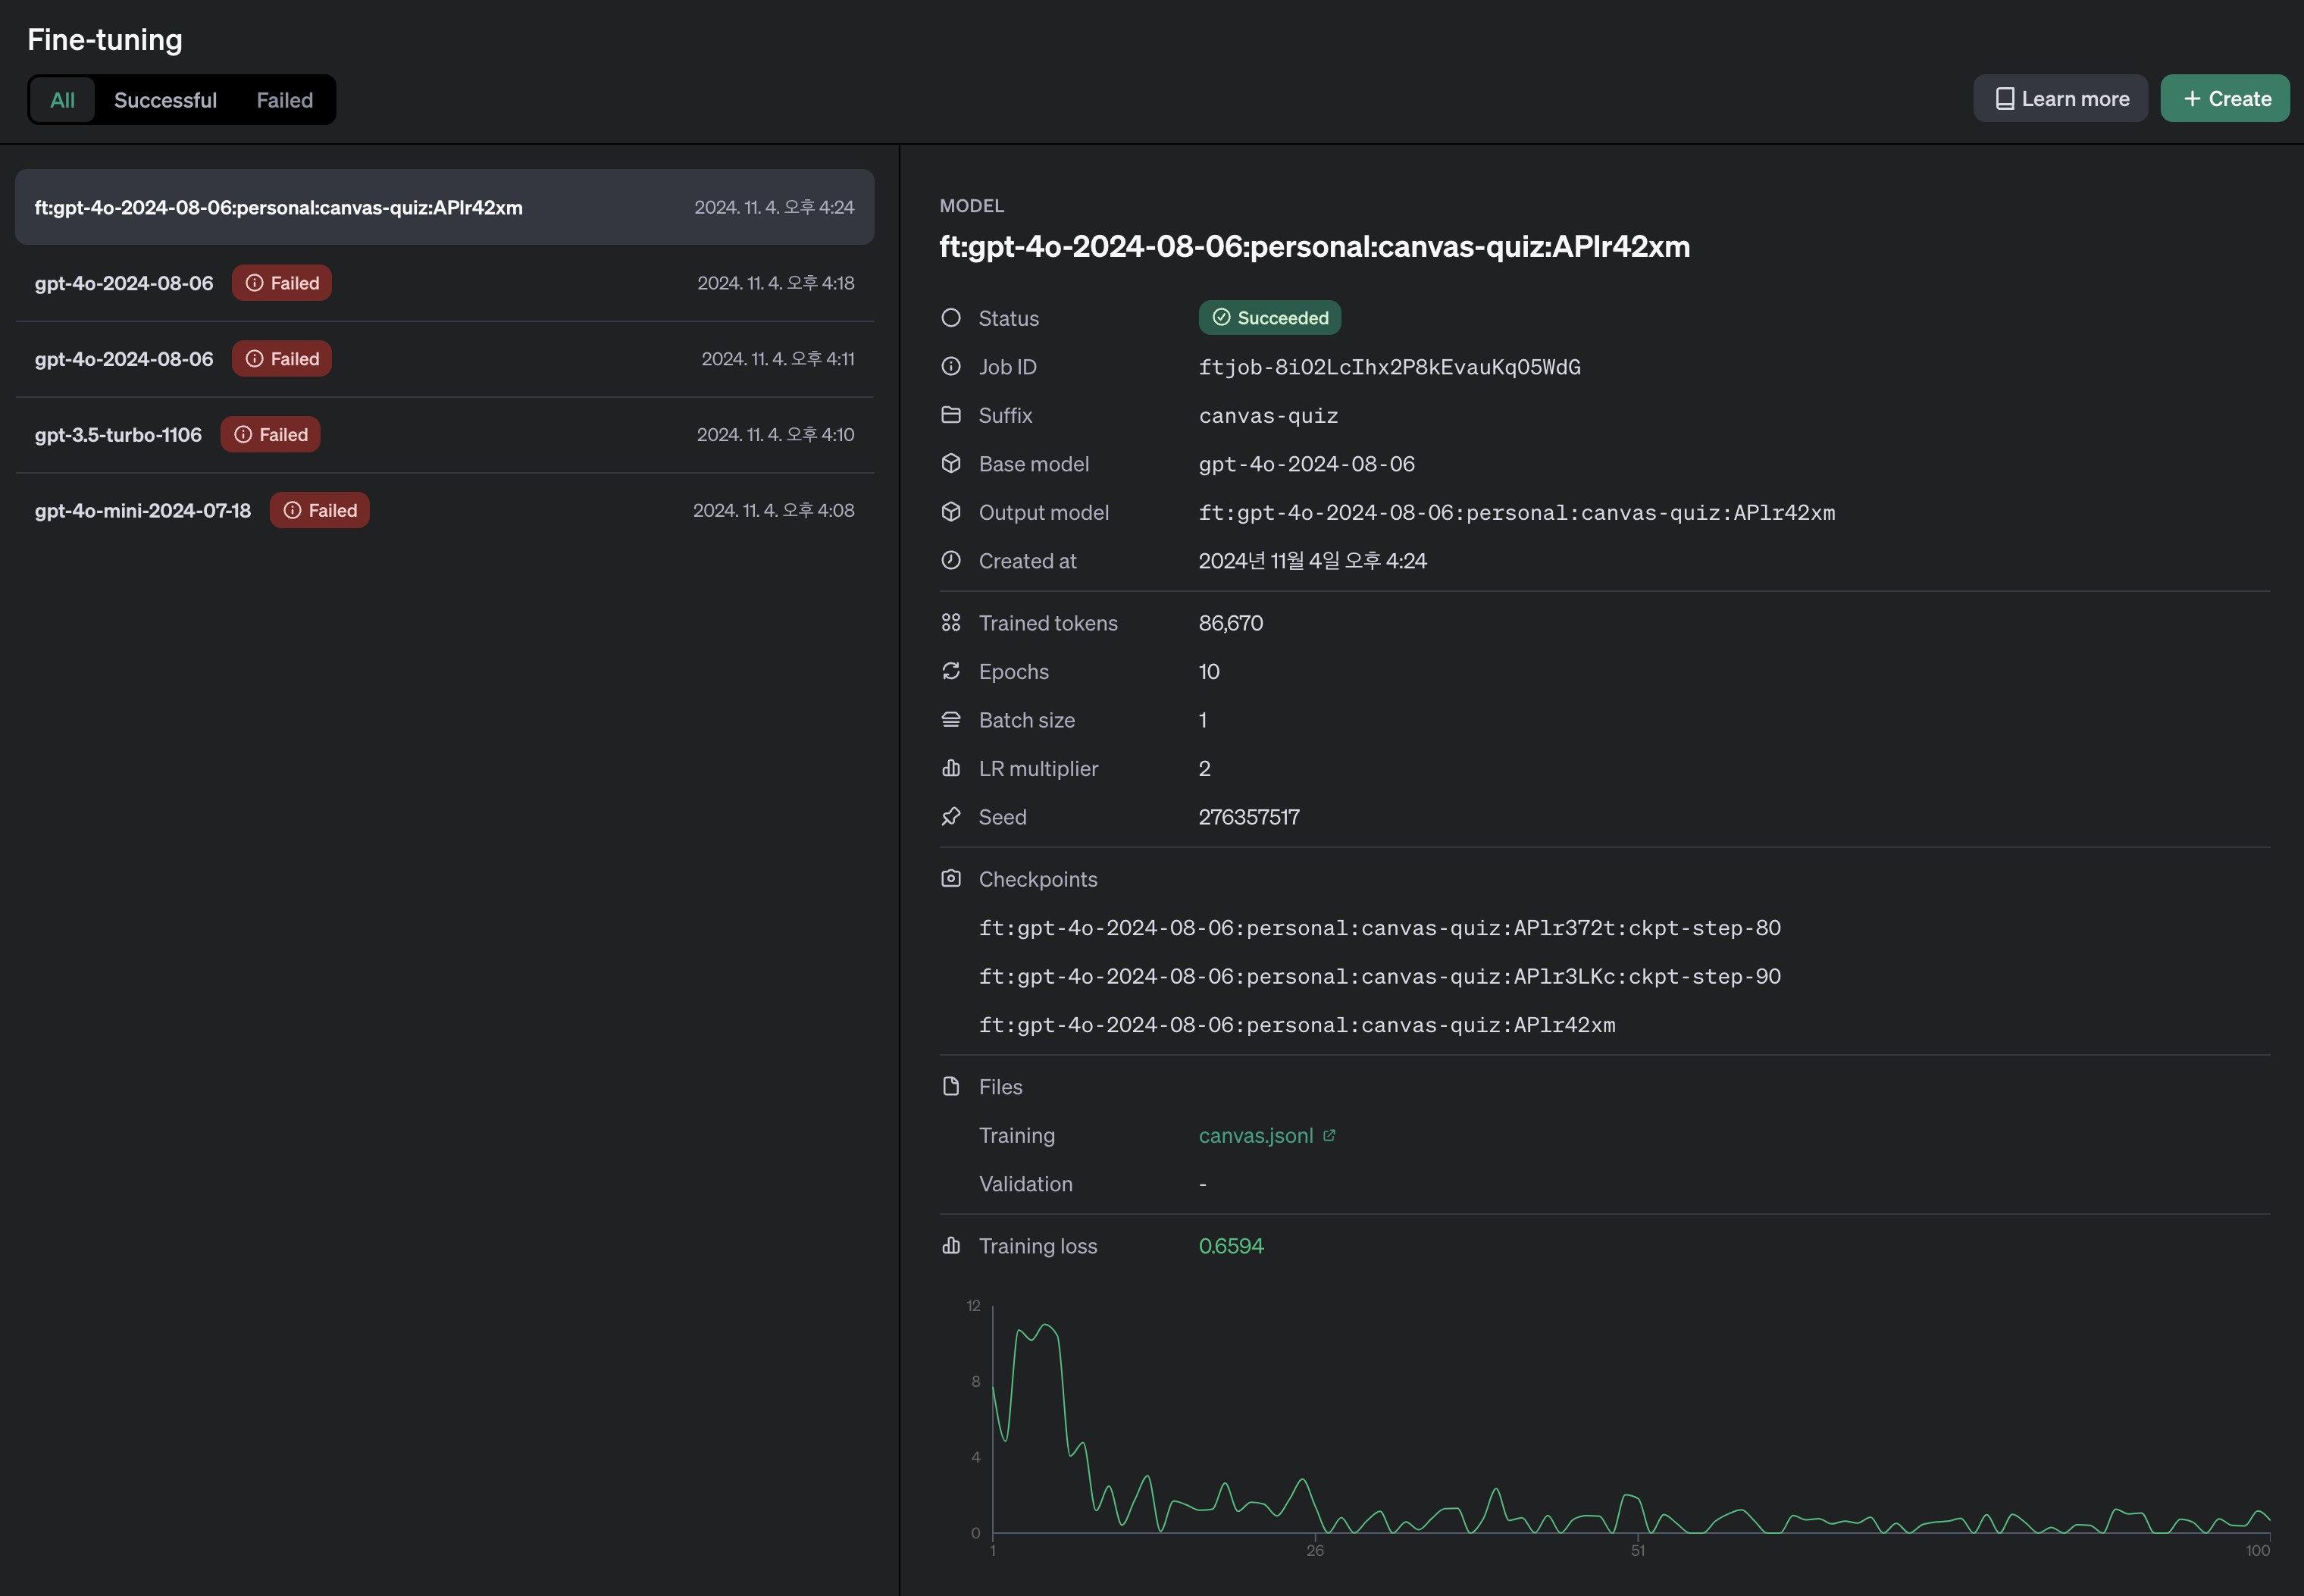The image size is (2304, 1596).
Task: Click the Failed badge on gpt-3.5-turbo-1106
Action: tap(270, 435)
